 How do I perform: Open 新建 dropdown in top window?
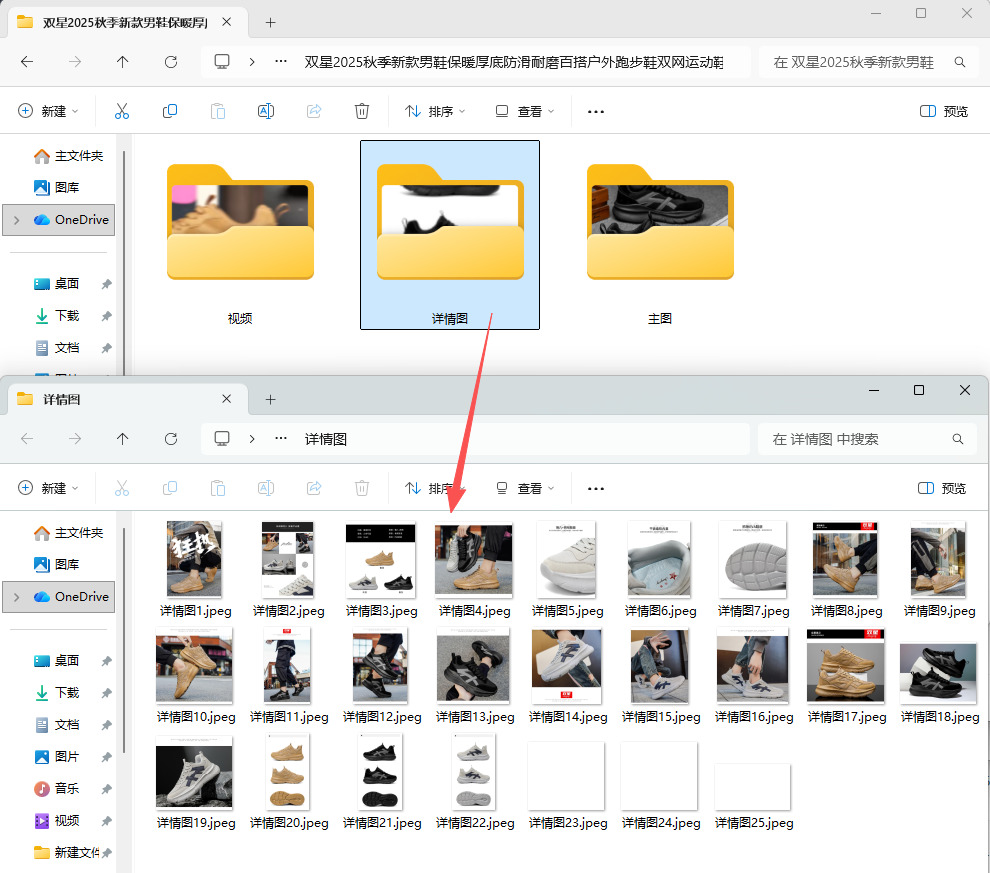(49, 112)
